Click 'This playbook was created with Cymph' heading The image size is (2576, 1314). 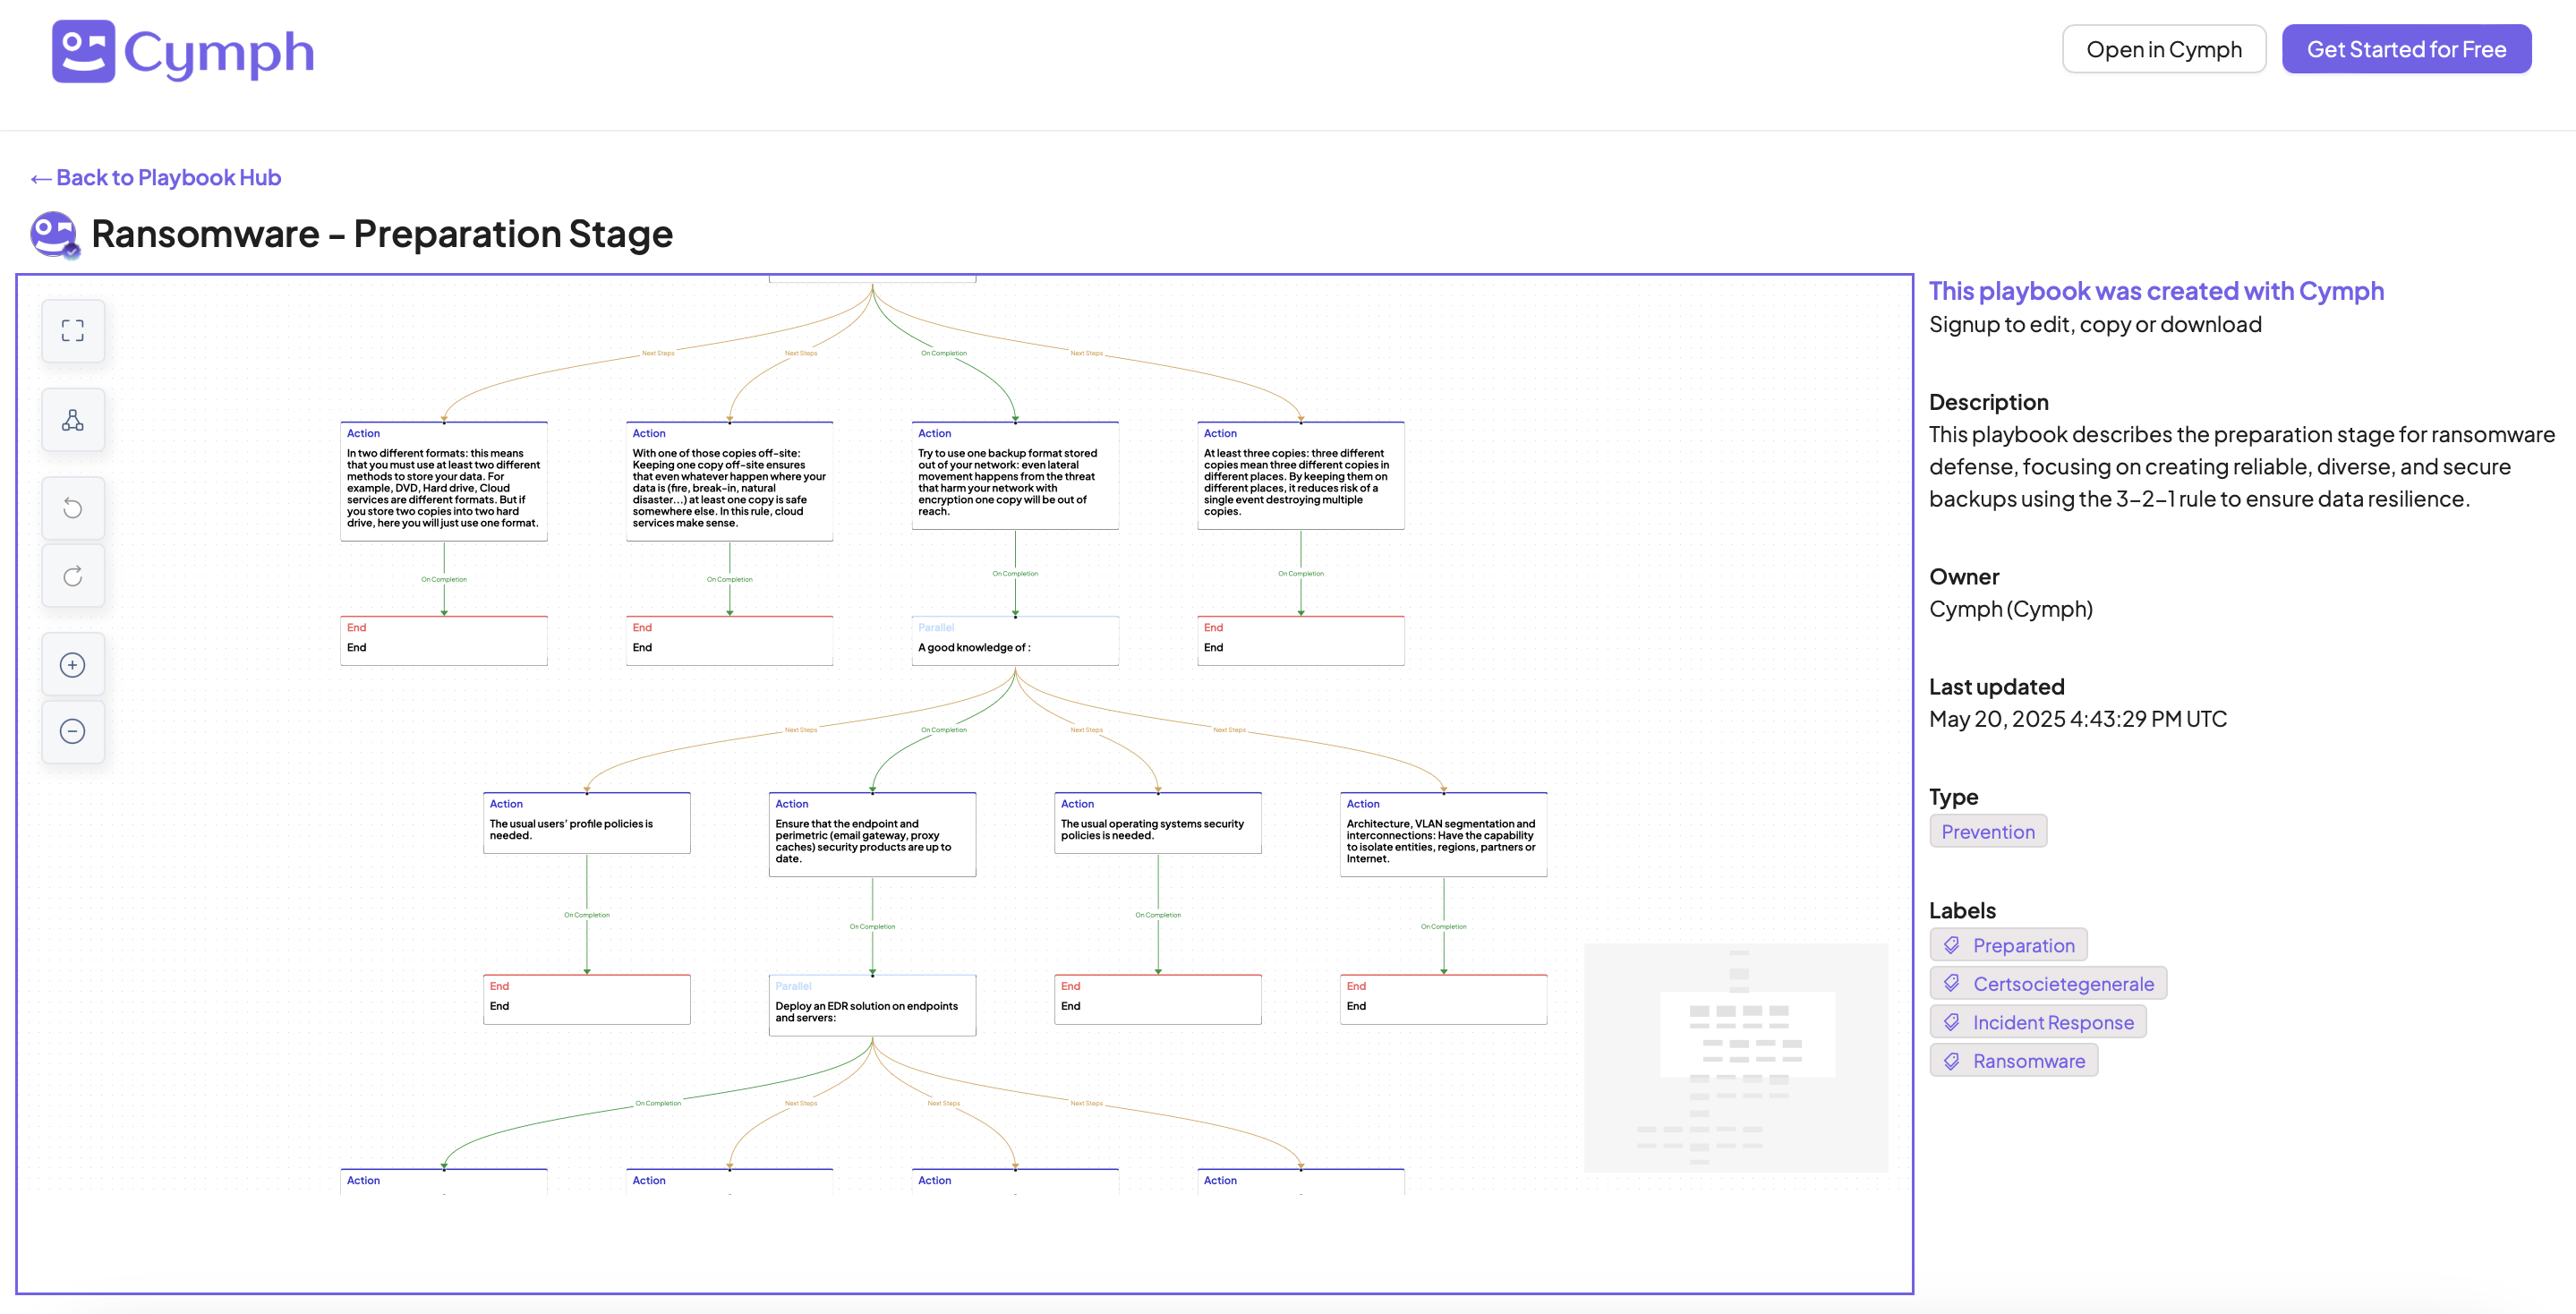[x=2155, y=291]
